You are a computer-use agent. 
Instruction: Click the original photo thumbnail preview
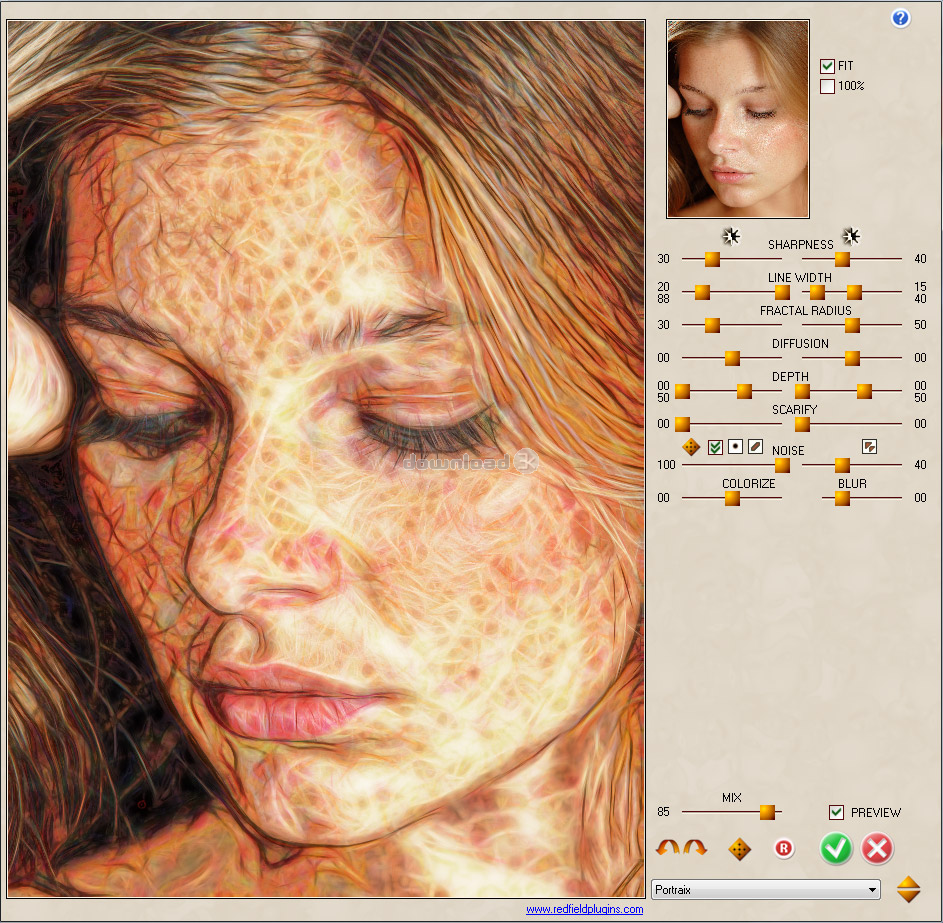pos(738,118)
